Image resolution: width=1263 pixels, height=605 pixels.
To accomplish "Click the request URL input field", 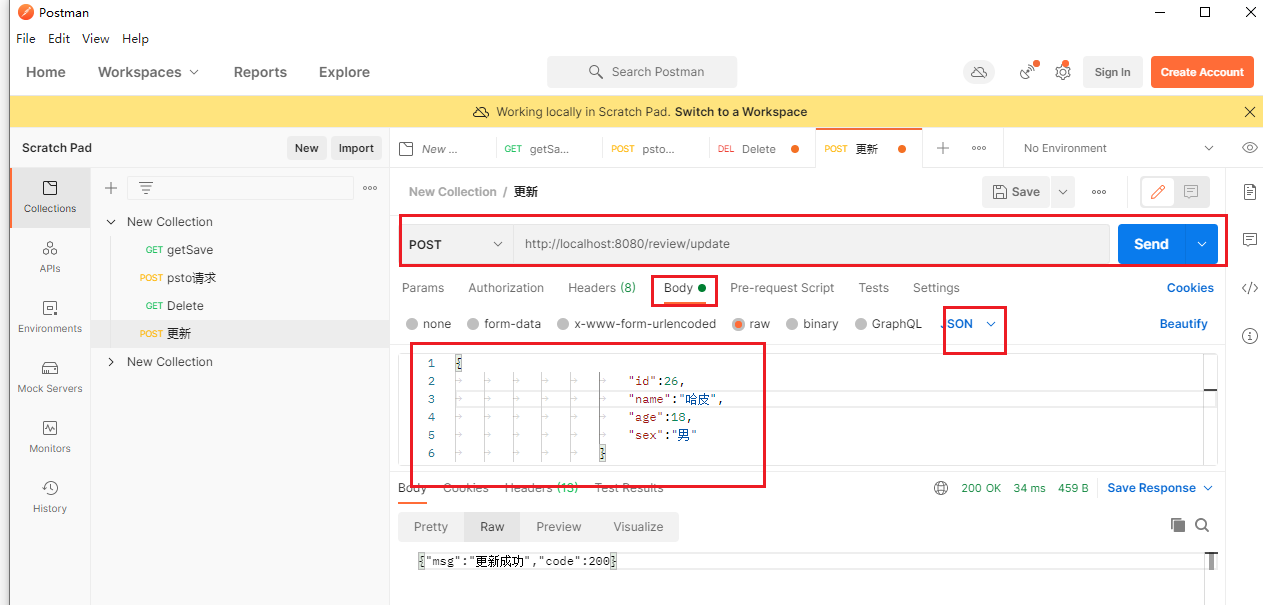I will point(811,244).
